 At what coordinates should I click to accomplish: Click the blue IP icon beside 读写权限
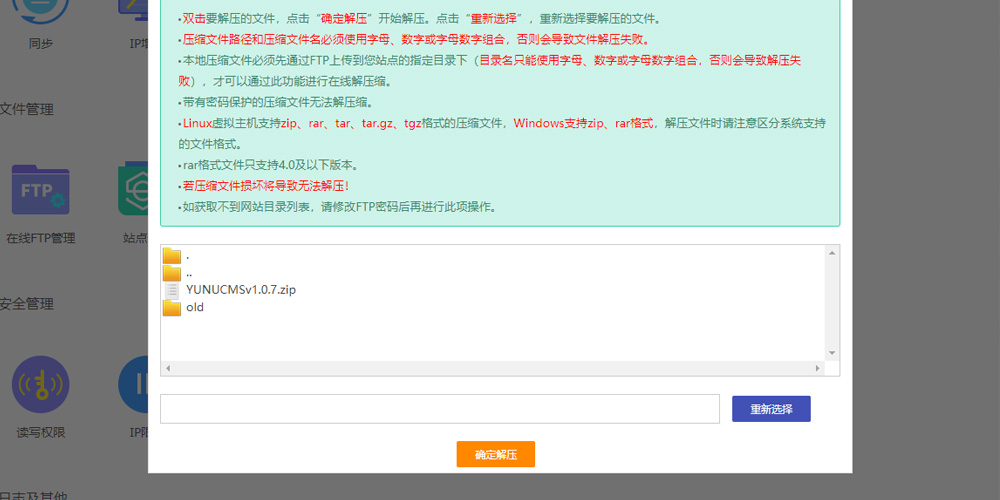[134, 385]
